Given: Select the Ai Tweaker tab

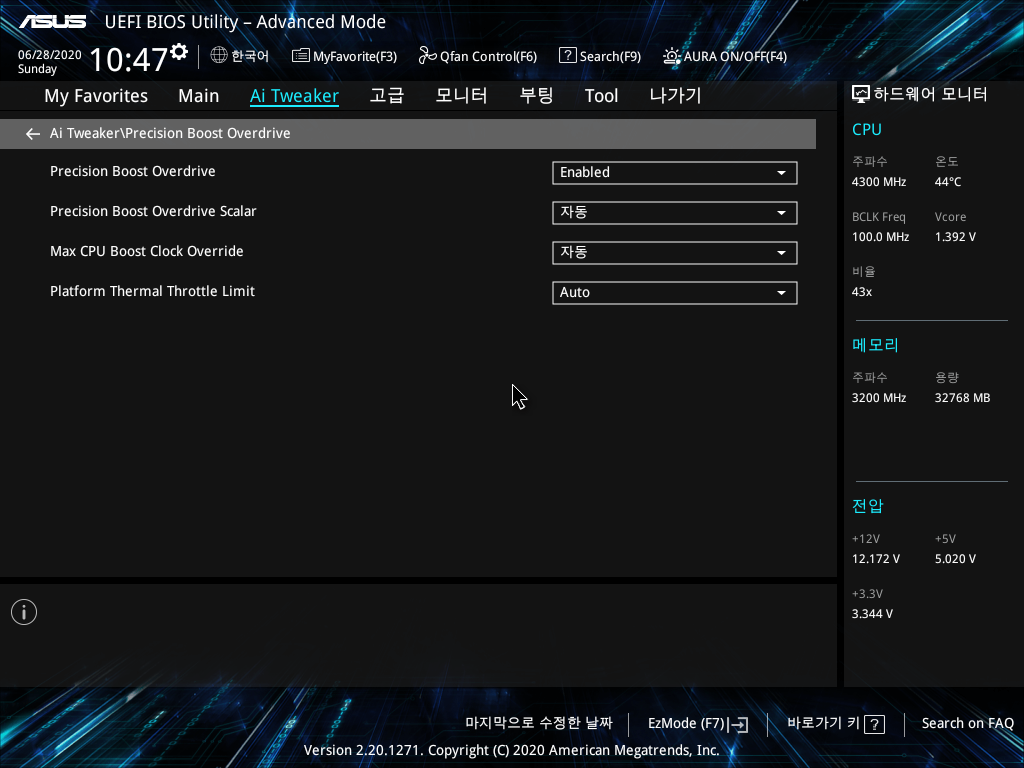Looking at the screenshot, I should (294, 96).
